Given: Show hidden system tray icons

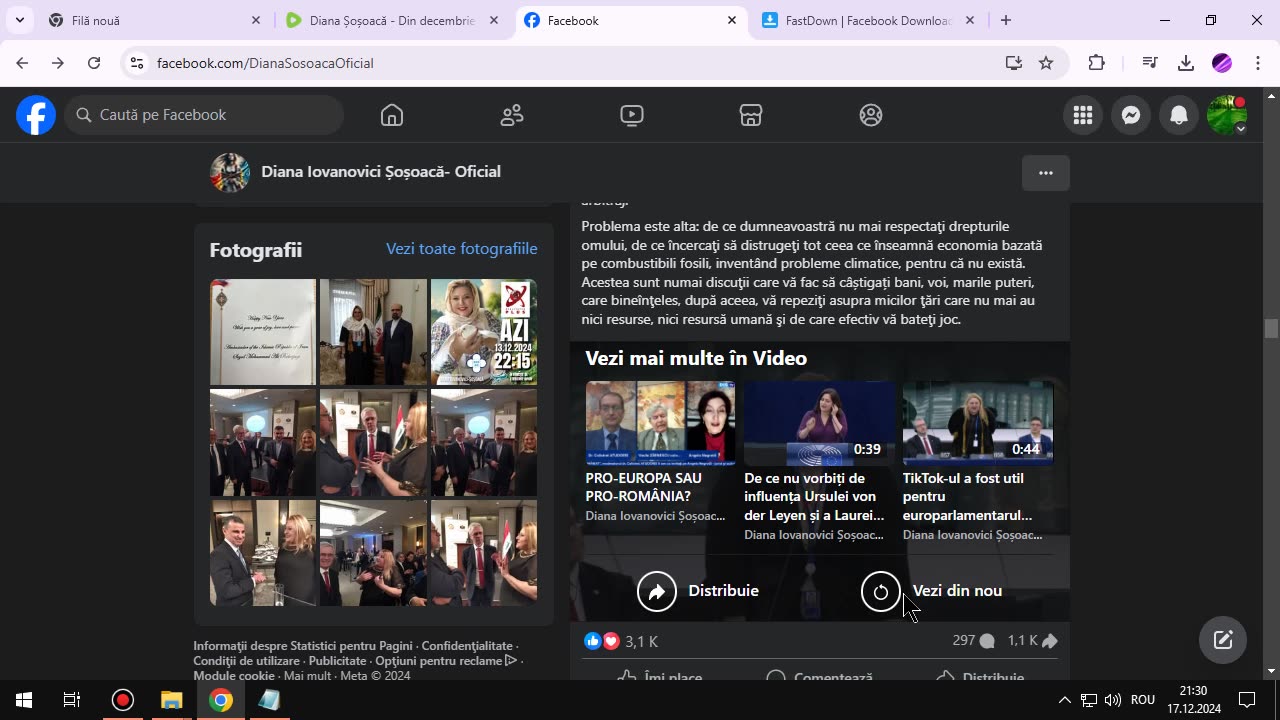Looking at the screenshot, I should click(x=1064, y=700).
